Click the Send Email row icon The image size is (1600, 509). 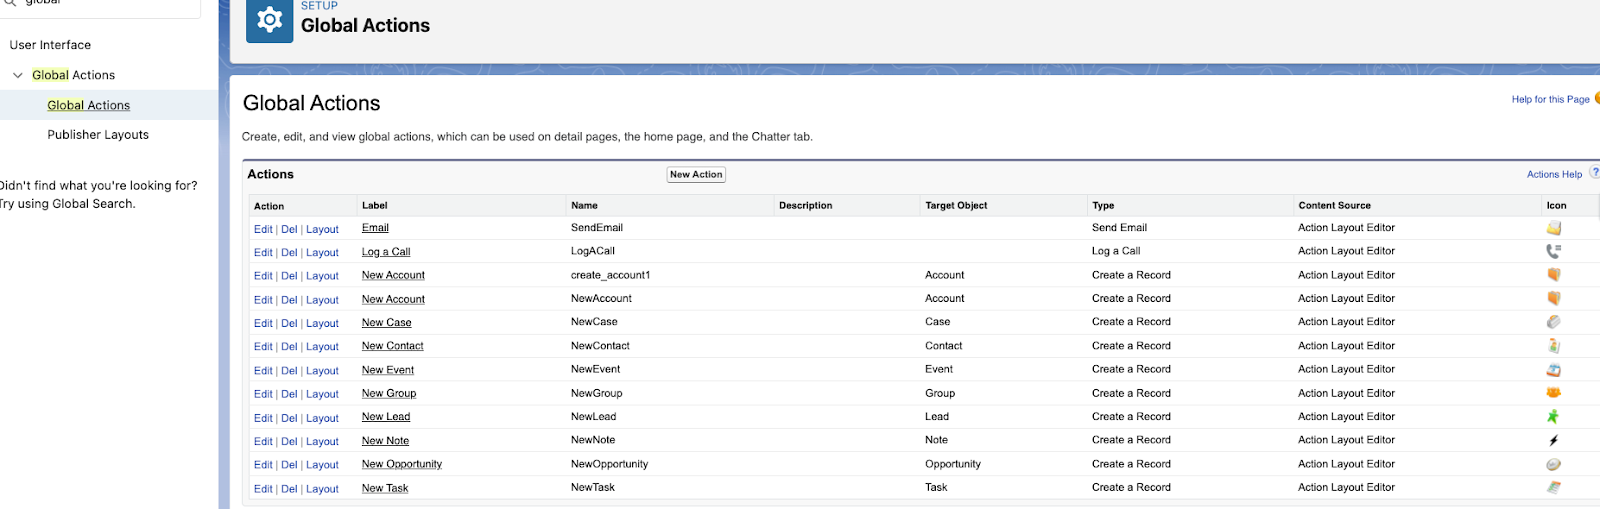click(1554, 228)
